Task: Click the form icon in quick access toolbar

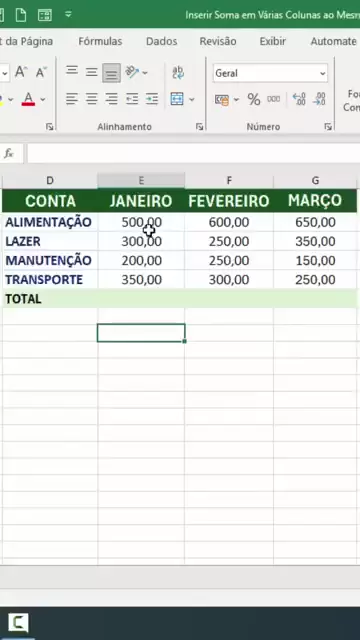Action: click(44, 15)
